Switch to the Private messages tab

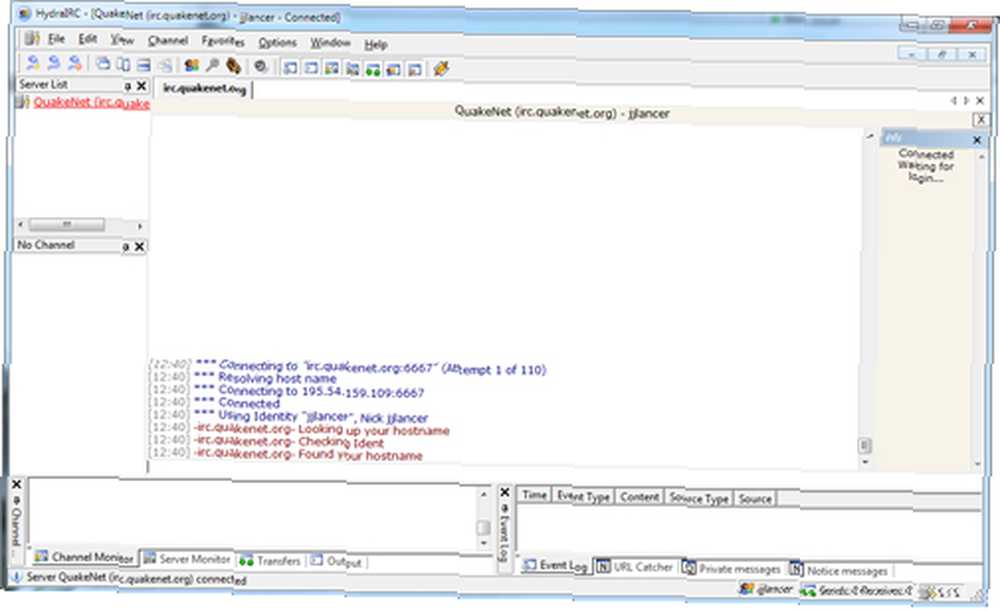pos(732,568)
